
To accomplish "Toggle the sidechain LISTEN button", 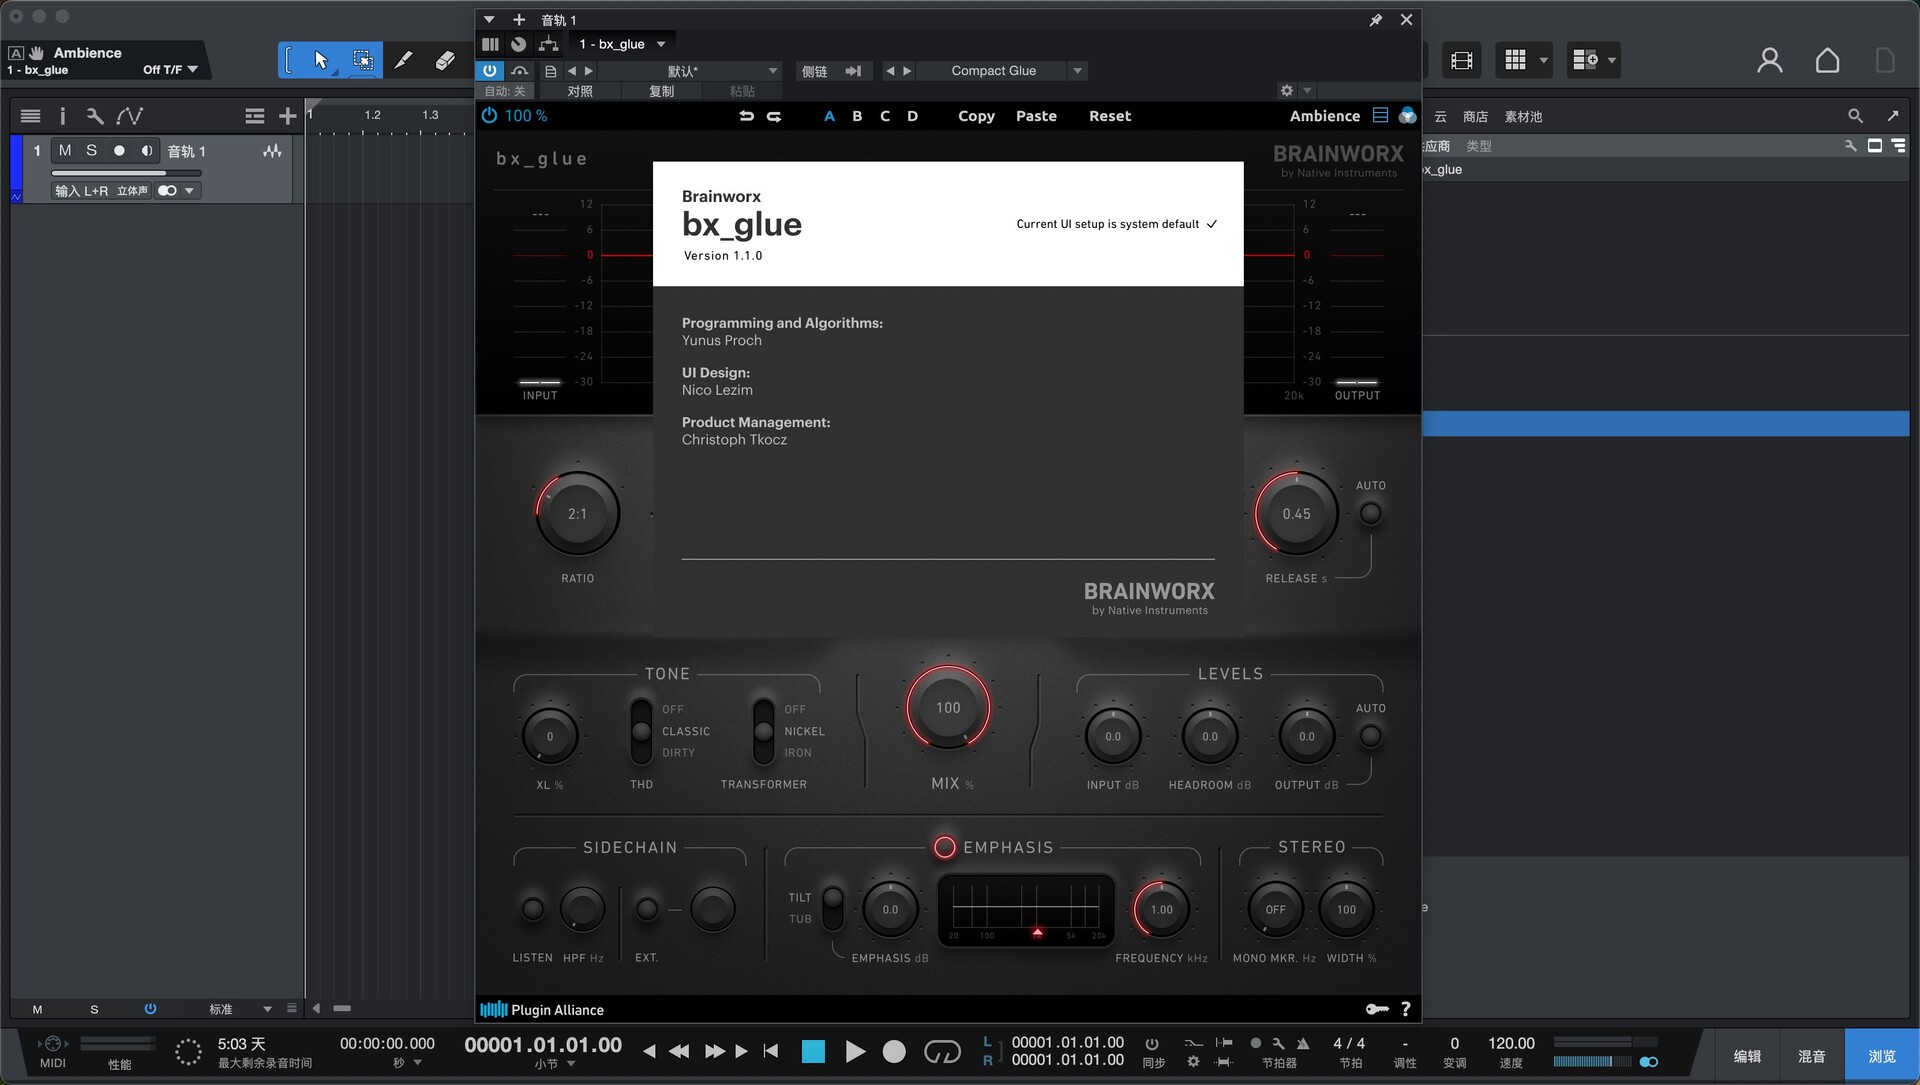I will tap(533, 909).
